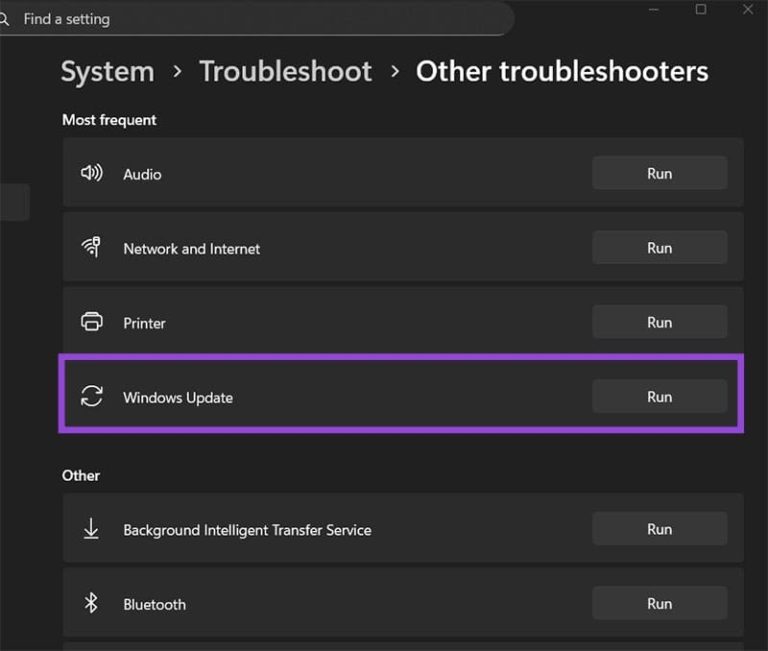Click the Background Intelligent Transfer download icon
Screen dimensions: 768x651
(x=91, y=529)
